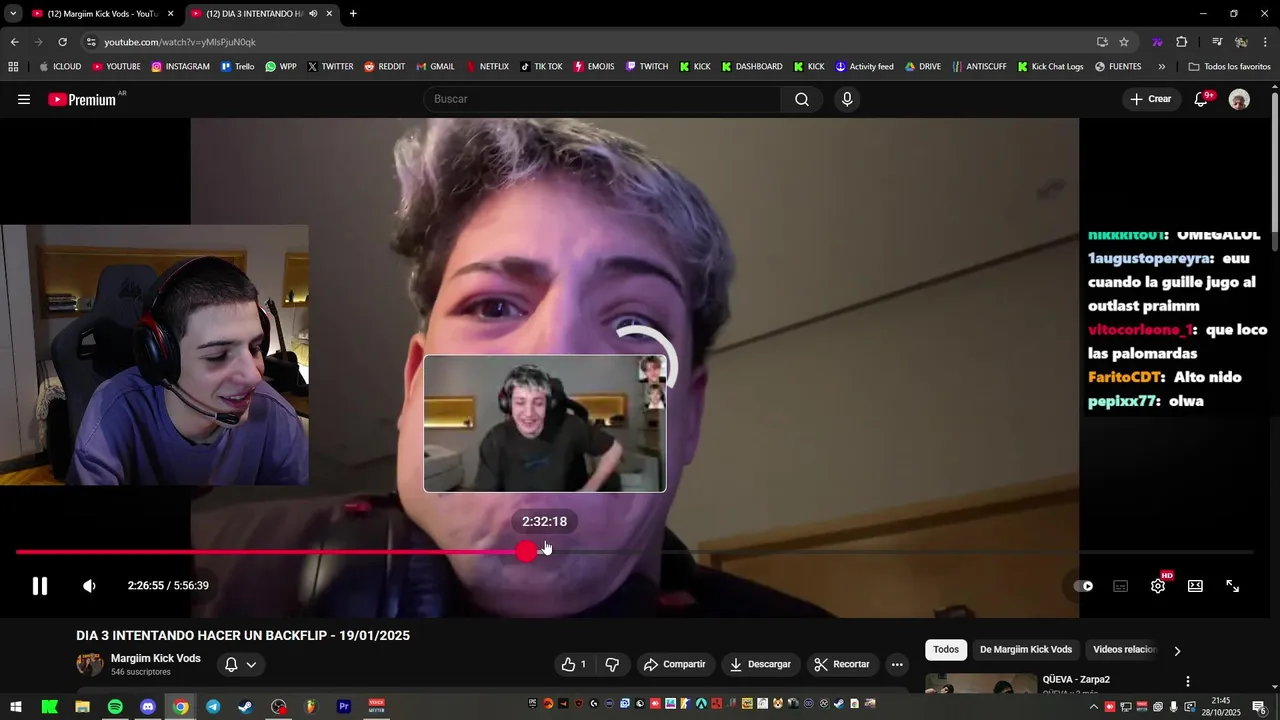Toggle subtitles in the player
The image size is (1280, 720).
click(1121, 586)
